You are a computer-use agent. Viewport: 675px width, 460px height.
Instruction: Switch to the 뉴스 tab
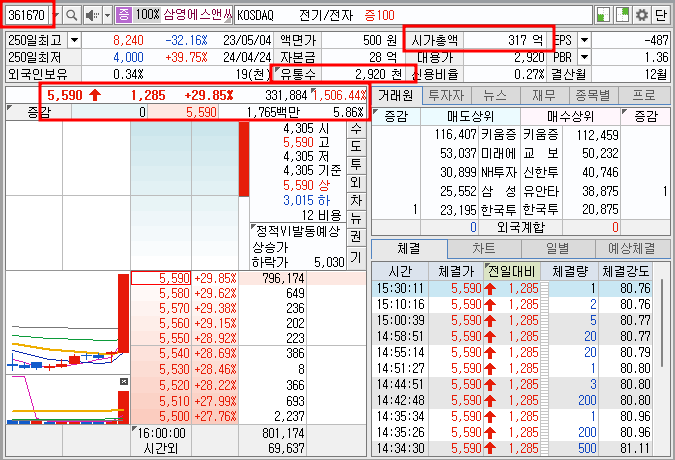[x=495, y=96]
